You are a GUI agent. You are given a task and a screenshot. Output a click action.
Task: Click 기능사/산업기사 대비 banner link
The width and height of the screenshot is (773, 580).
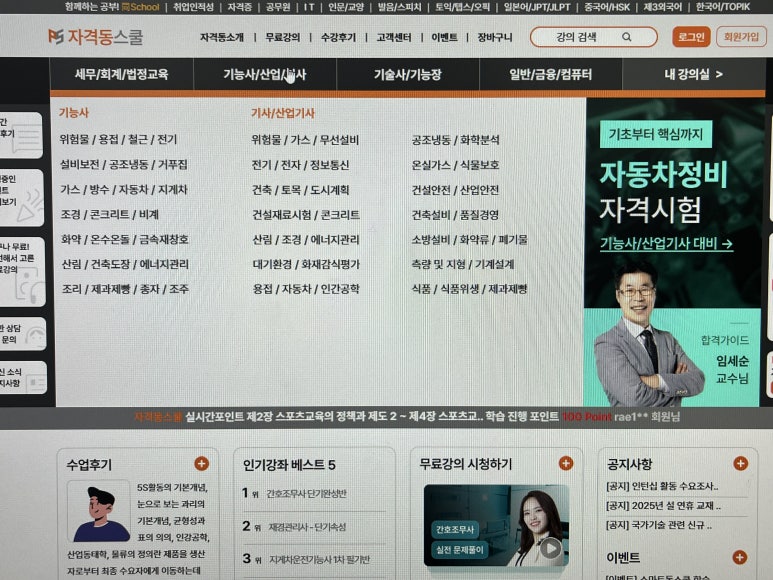click(666, 243)
